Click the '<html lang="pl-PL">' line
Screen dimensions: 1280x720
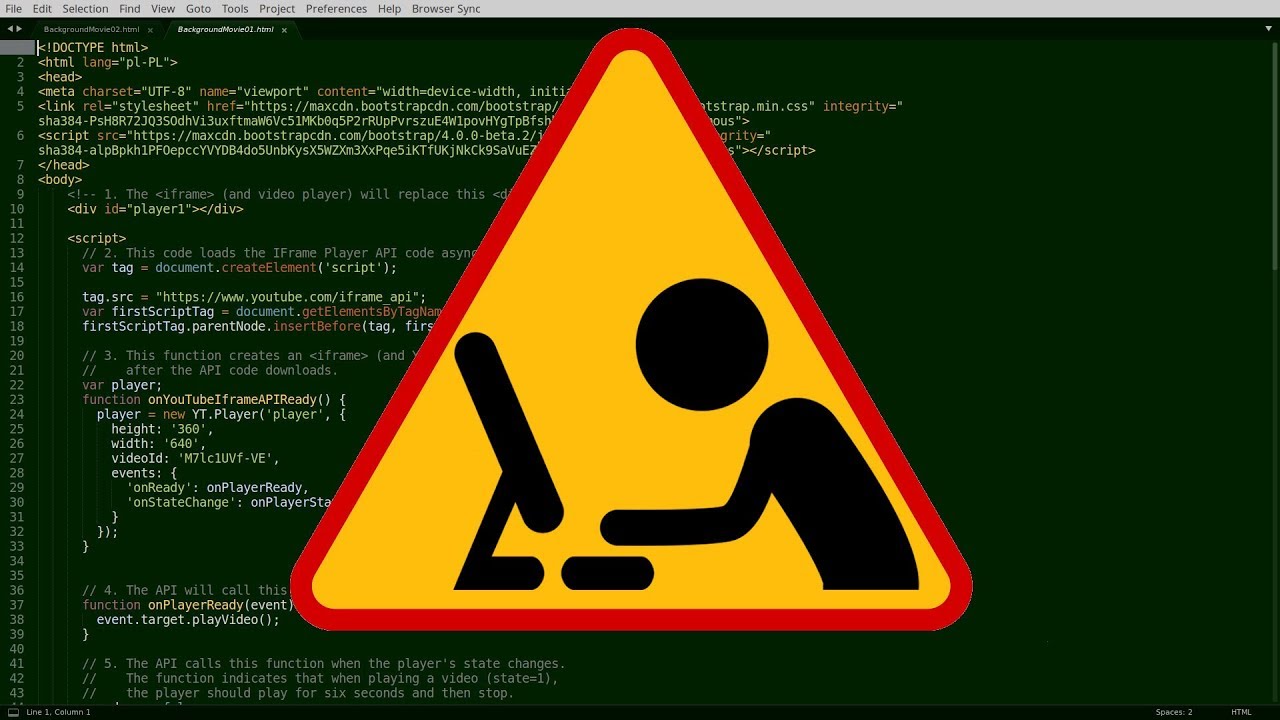[108, 62]
